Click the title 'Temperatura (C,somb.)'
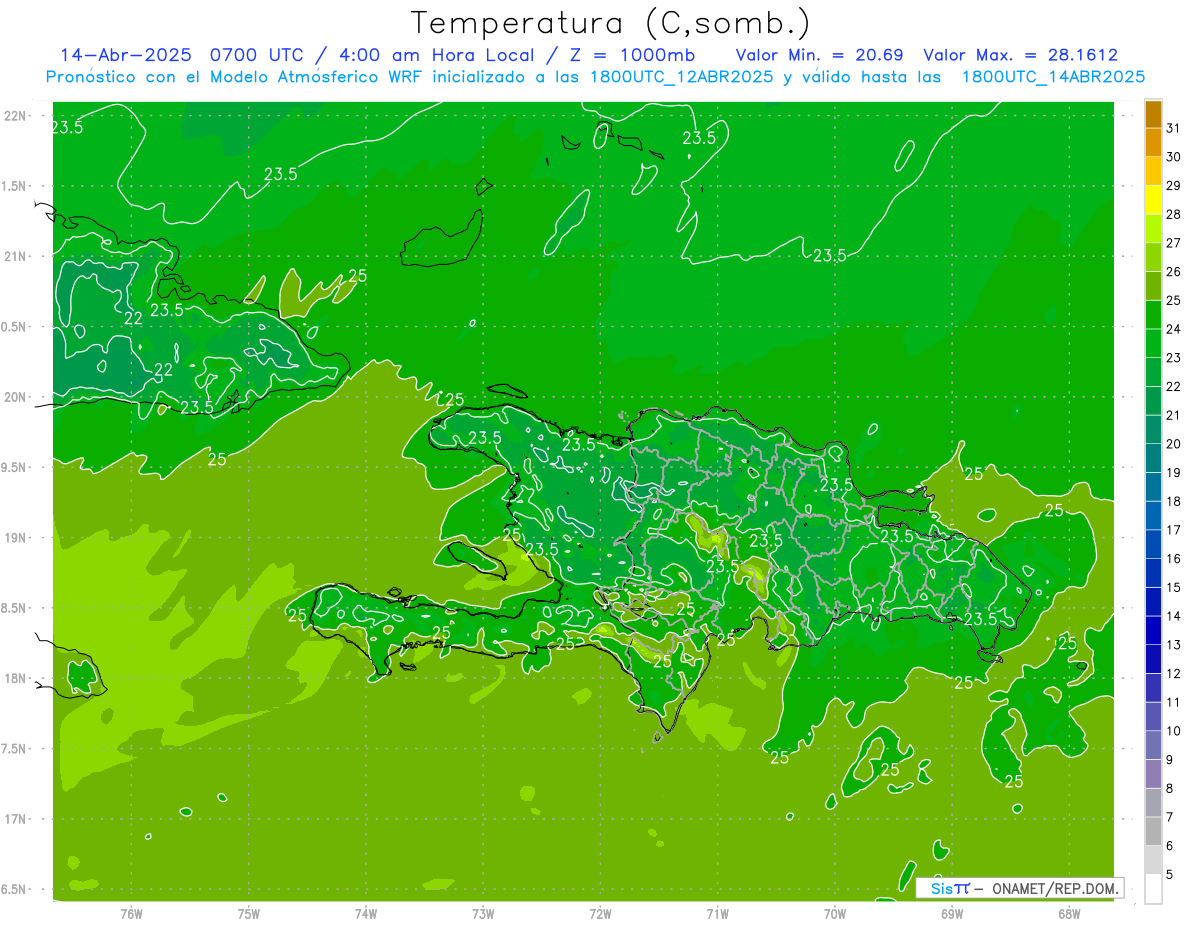1200x927 pixels. 610,23
